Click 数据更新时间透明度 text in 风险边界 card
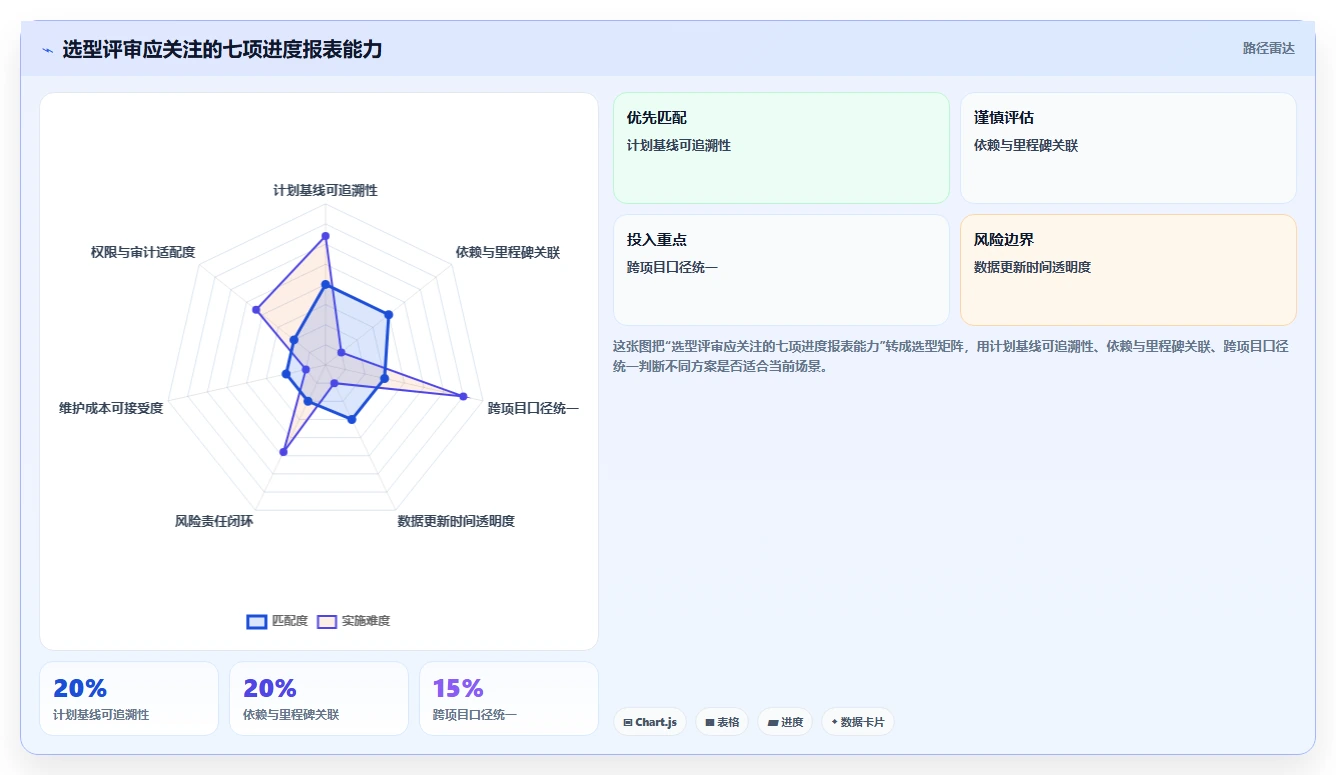The image size is (1336, 775). pyautogui.click(x=1032, y=267)
